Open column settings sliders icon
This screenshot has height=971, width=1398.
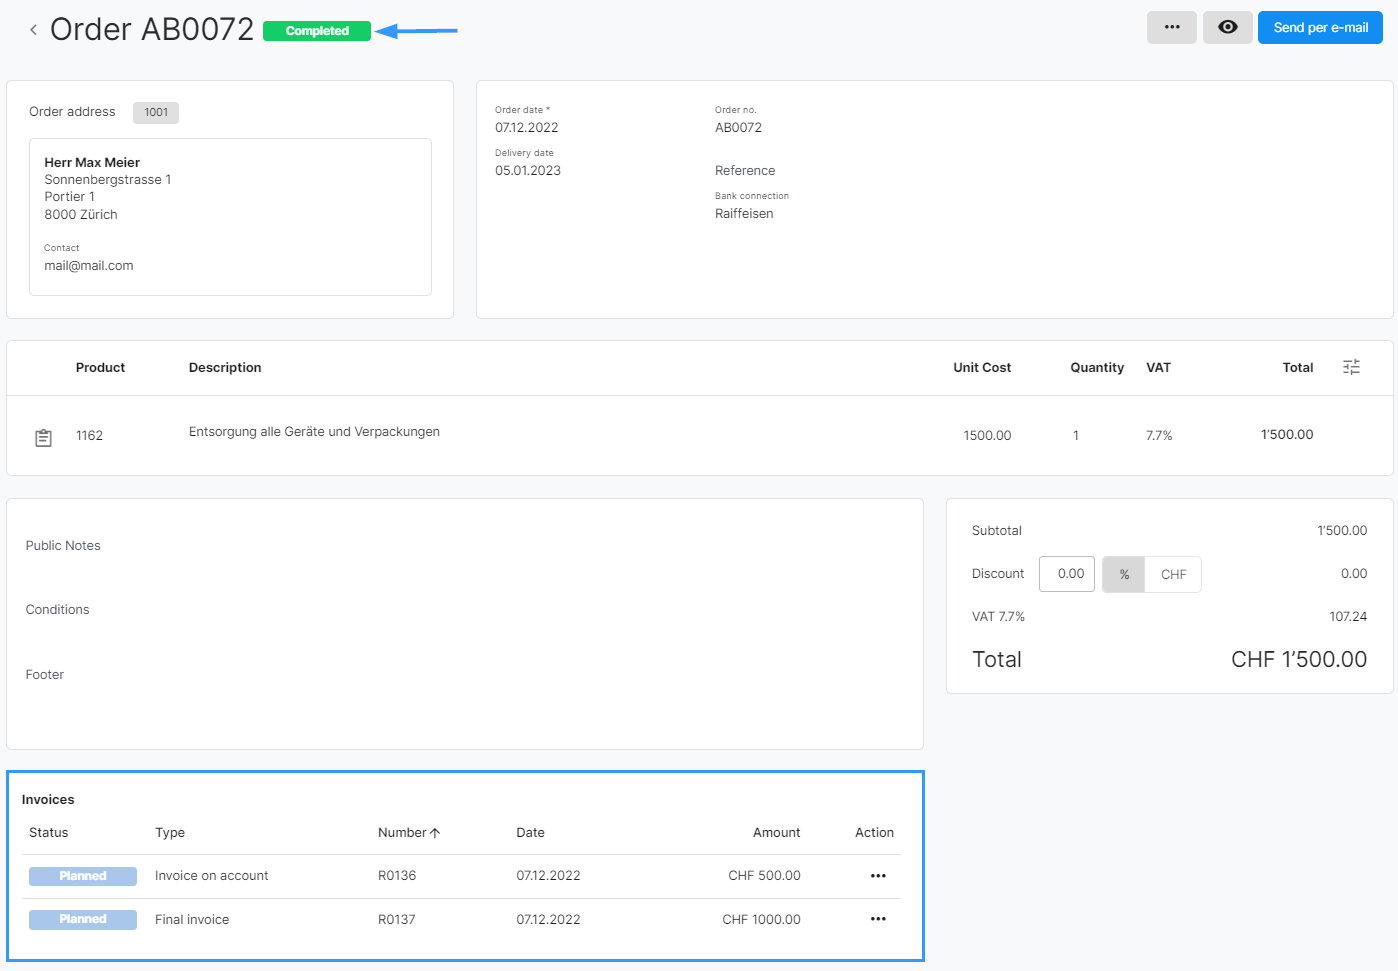1351,367
